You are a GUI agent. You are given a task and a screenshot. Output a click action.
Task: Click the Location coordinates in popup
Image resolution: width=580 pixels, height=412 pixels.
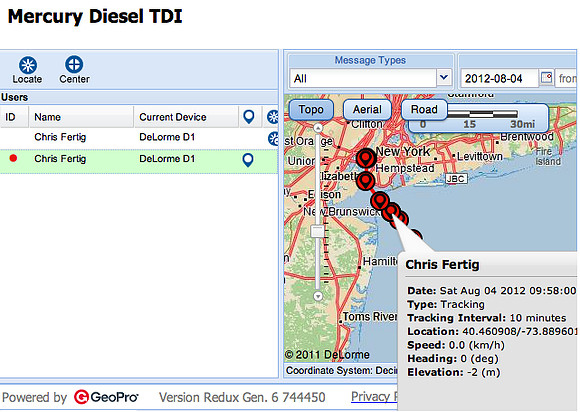519,331
